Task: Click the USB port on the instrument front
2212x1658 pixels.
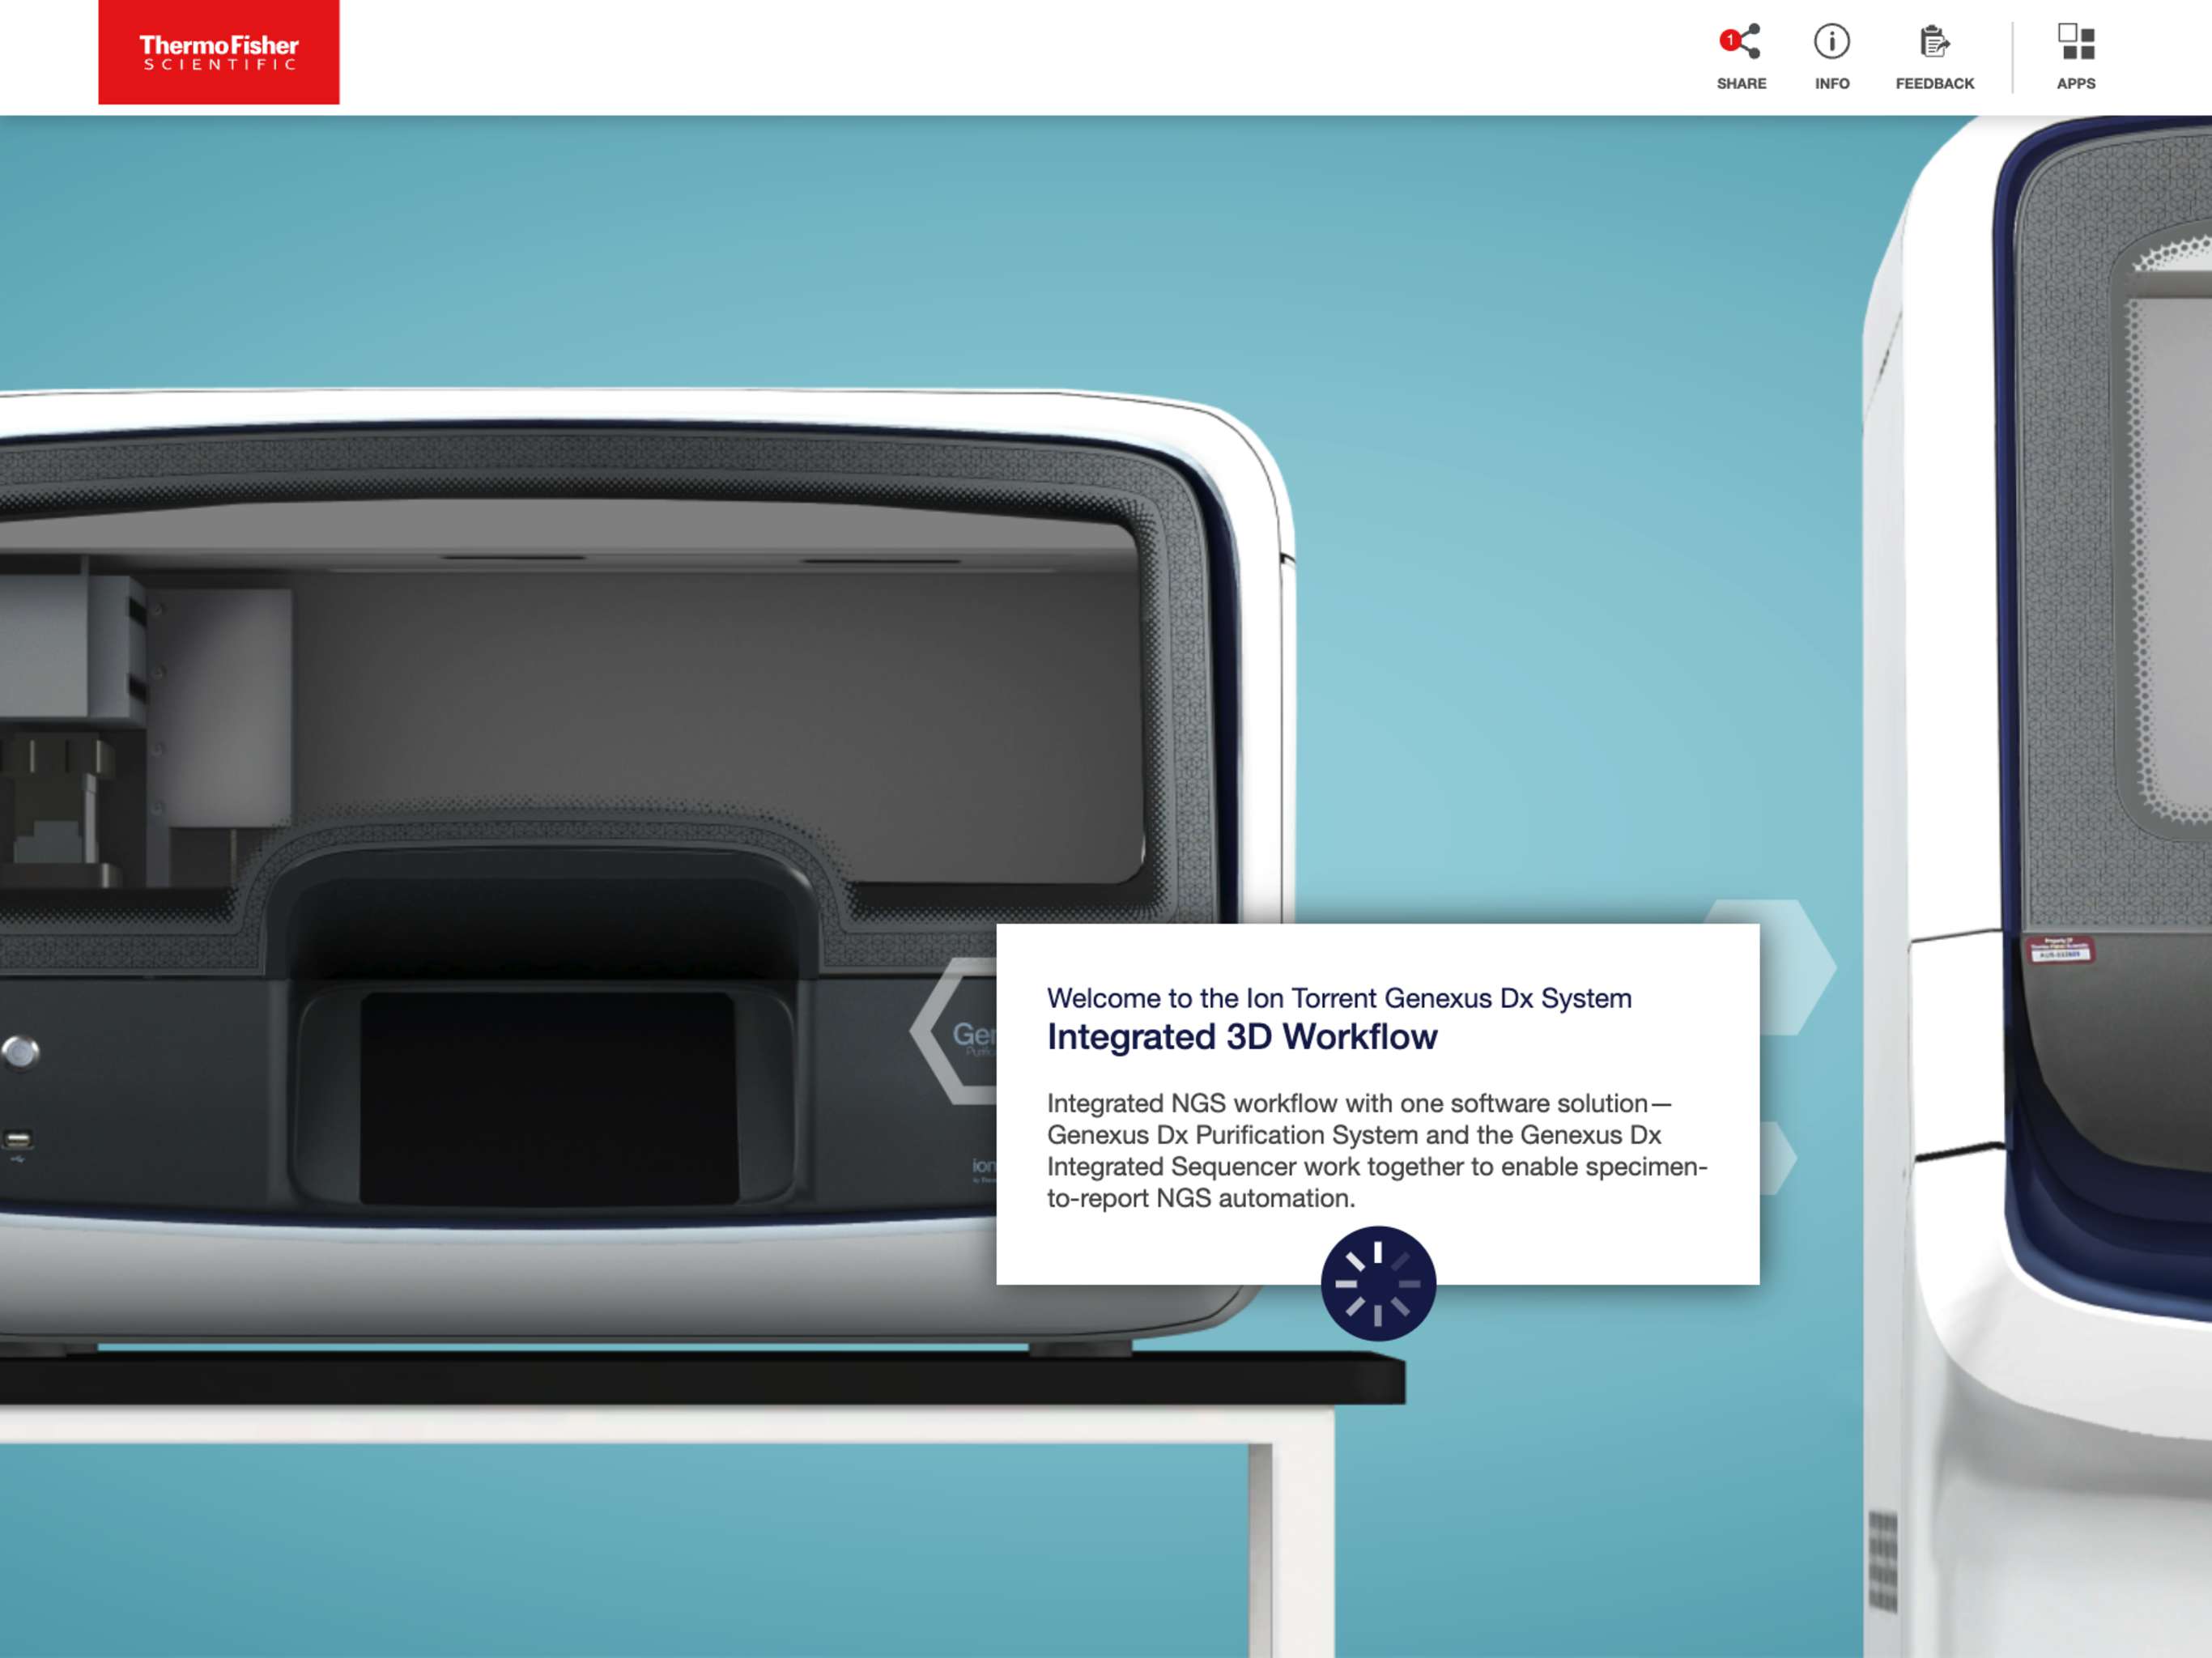Action: [x=18, y=1139]
